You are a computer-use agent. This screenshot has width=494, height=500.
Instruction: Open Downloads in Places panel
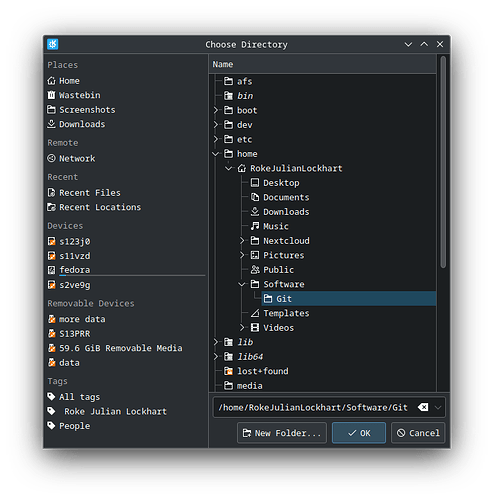[76, 124]
